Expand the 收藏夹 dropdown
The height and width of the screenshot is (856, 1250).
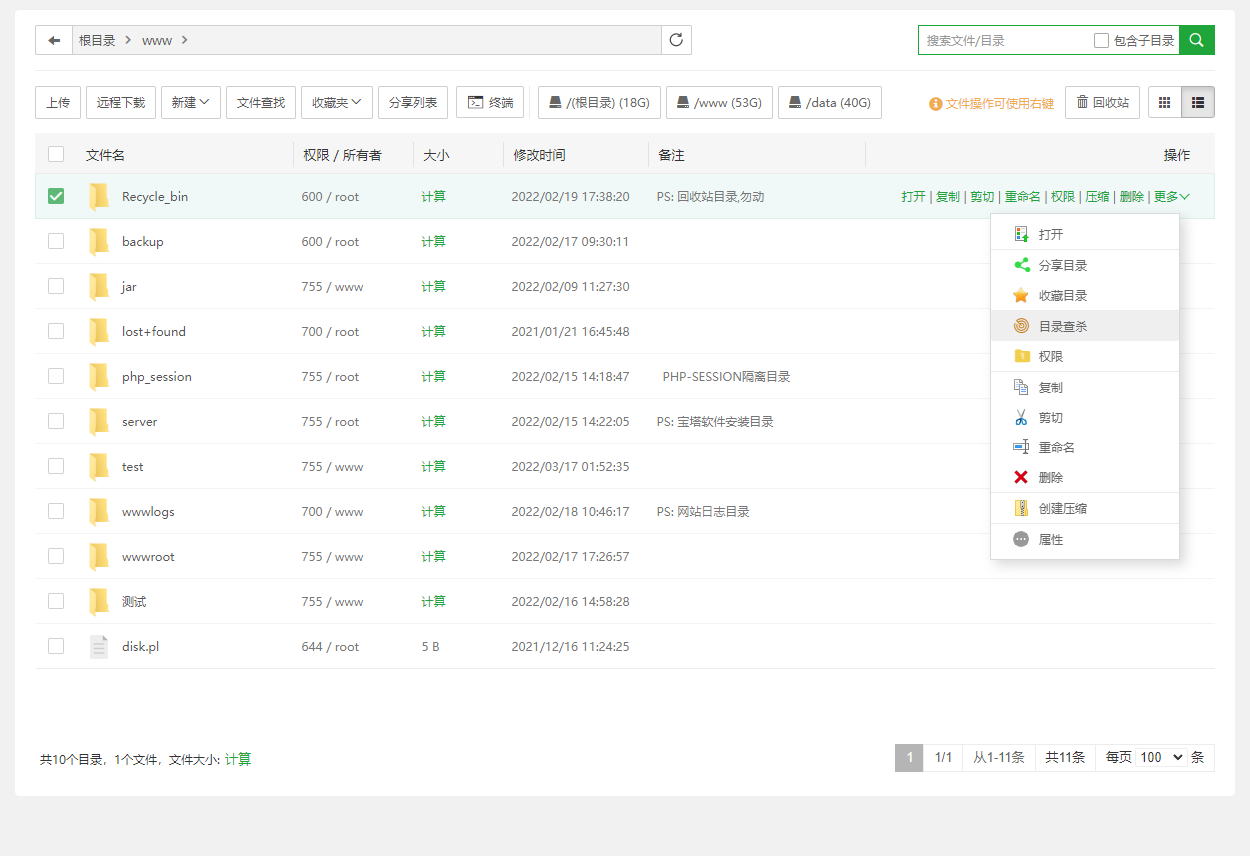[x=336, y=102]
